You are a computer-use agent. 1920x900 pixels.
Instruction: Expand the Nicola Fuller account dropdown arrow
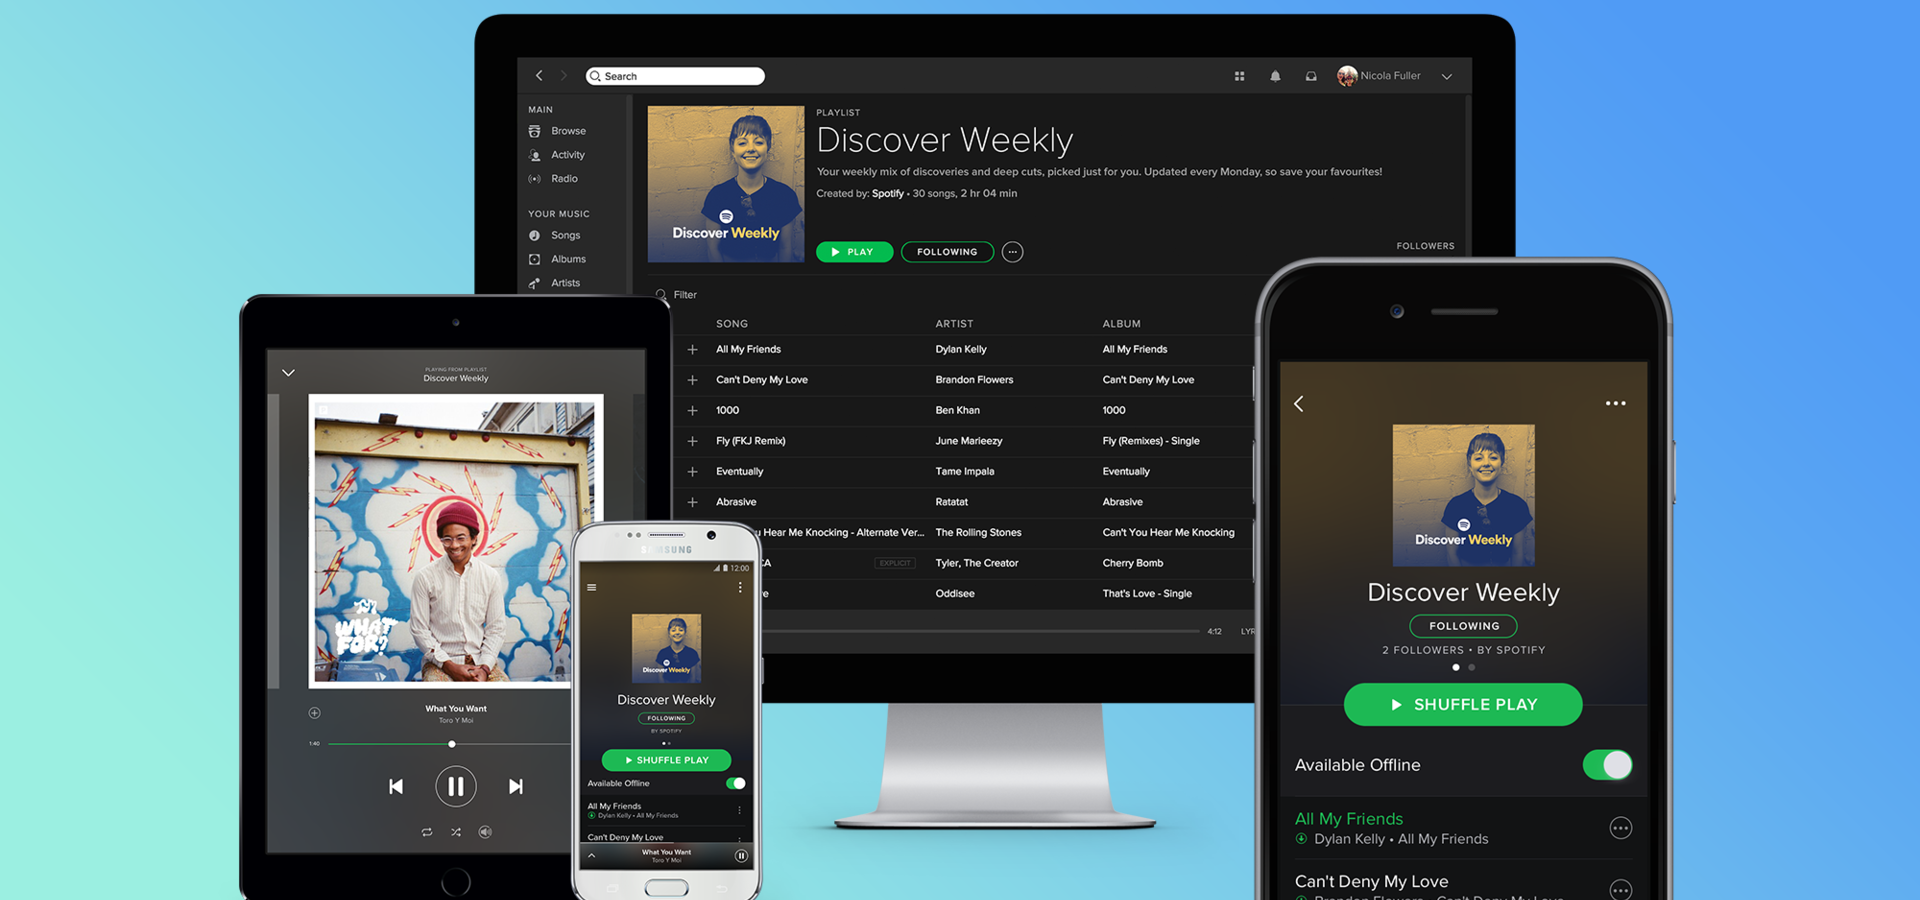point(1446,76)
